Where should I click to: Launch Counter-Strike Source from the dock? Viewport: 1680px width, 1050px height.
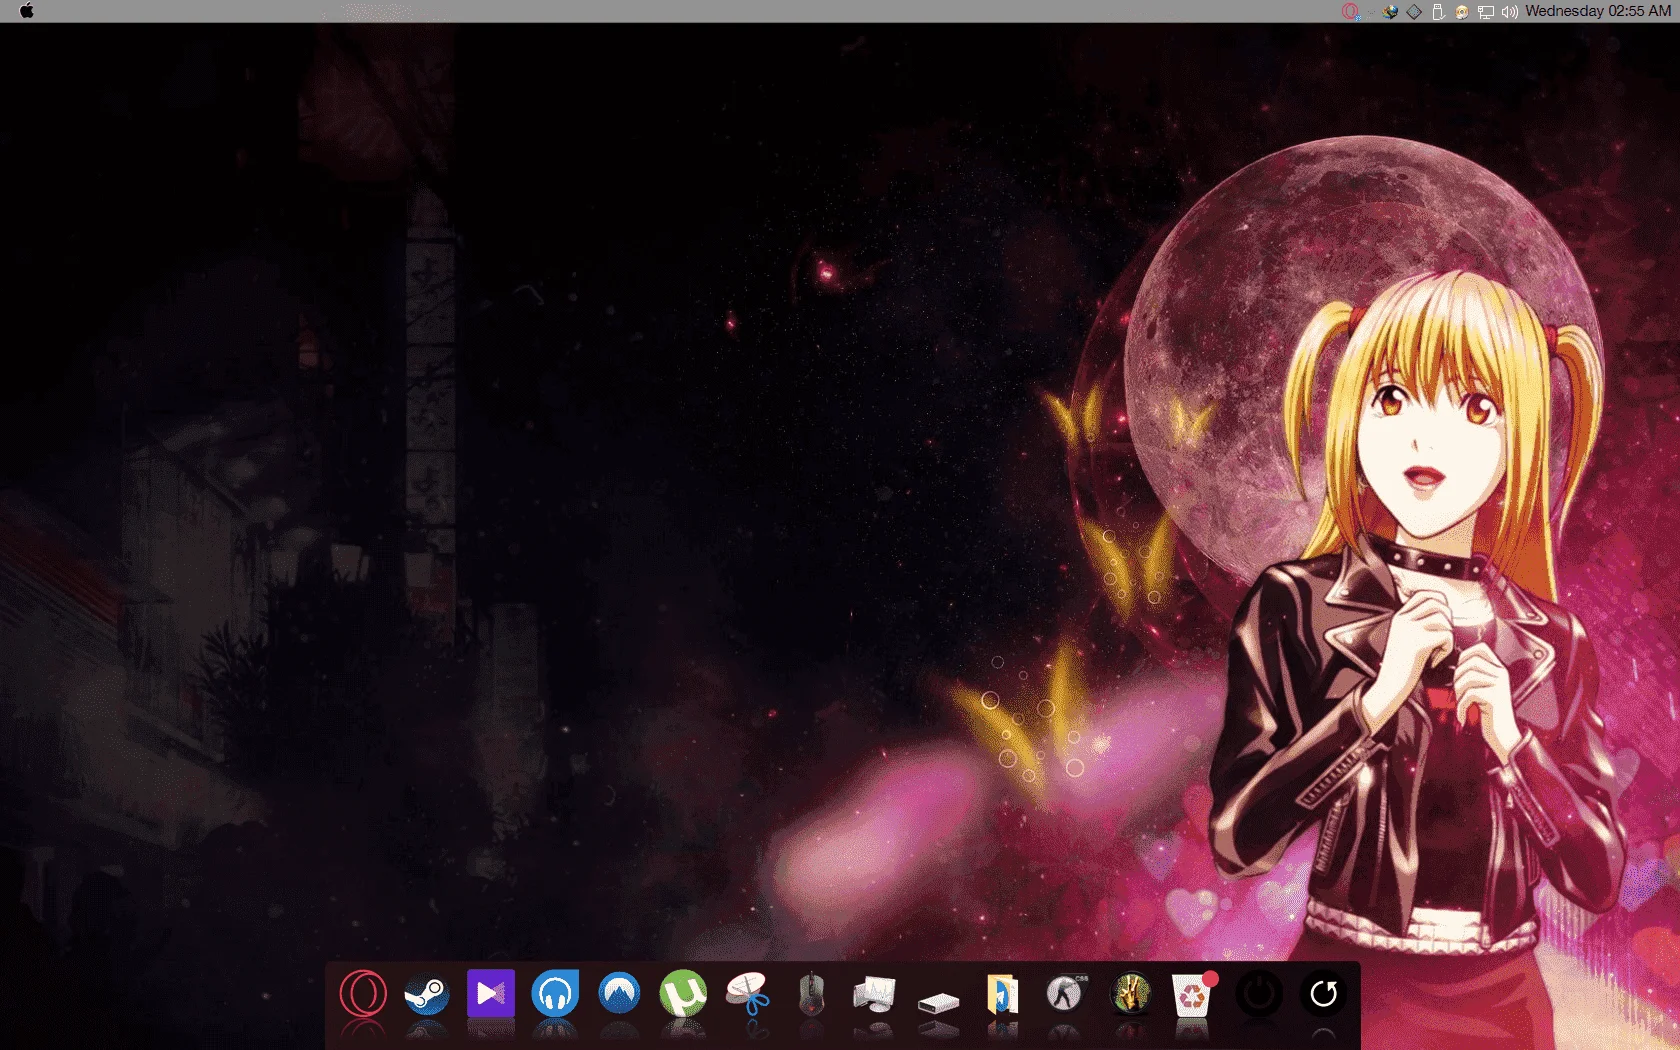coord(1066,994)
